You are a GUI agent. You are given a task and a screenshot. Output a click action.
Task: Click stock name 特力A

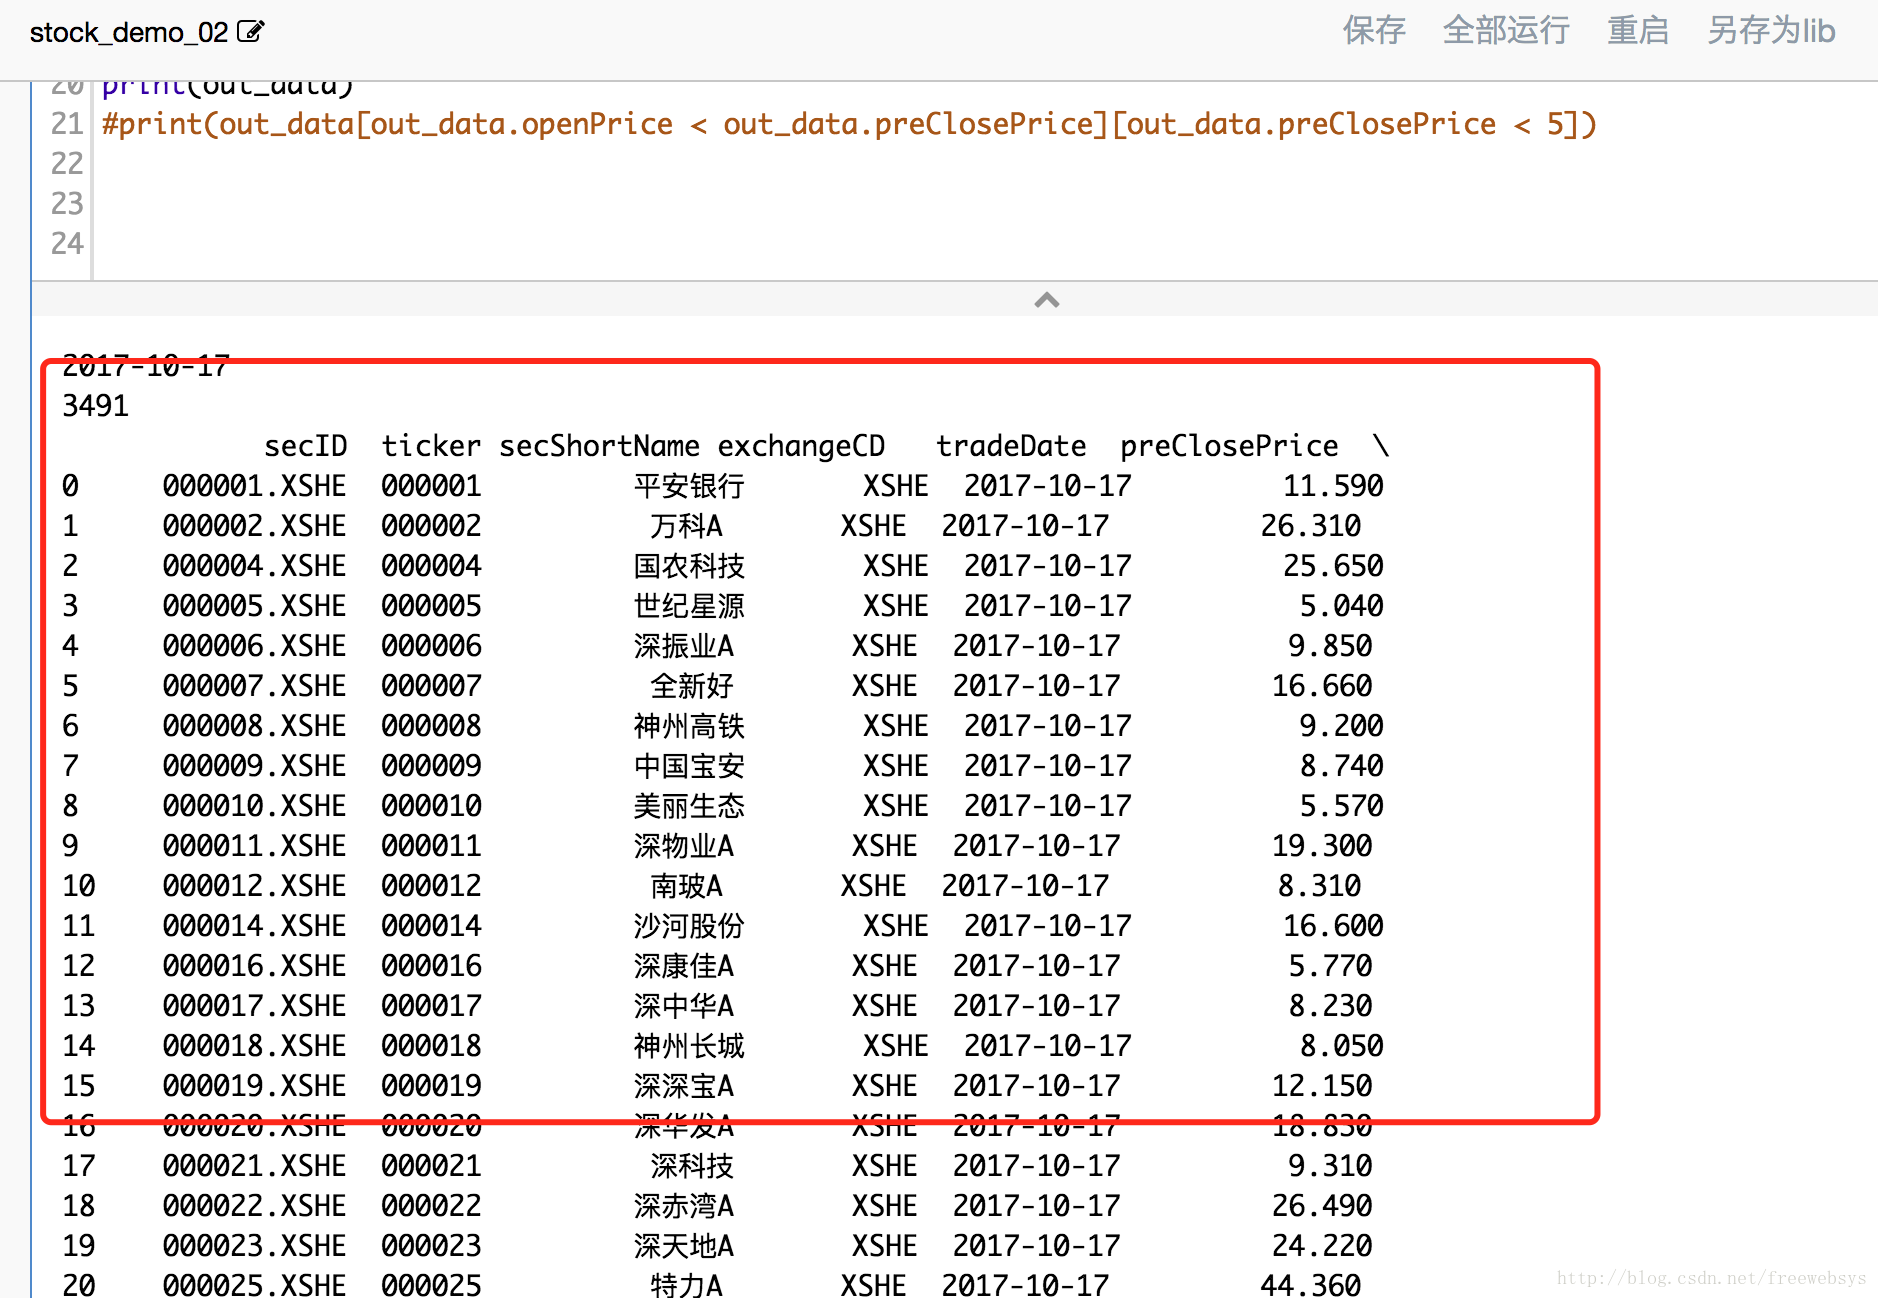point(686,1284)
